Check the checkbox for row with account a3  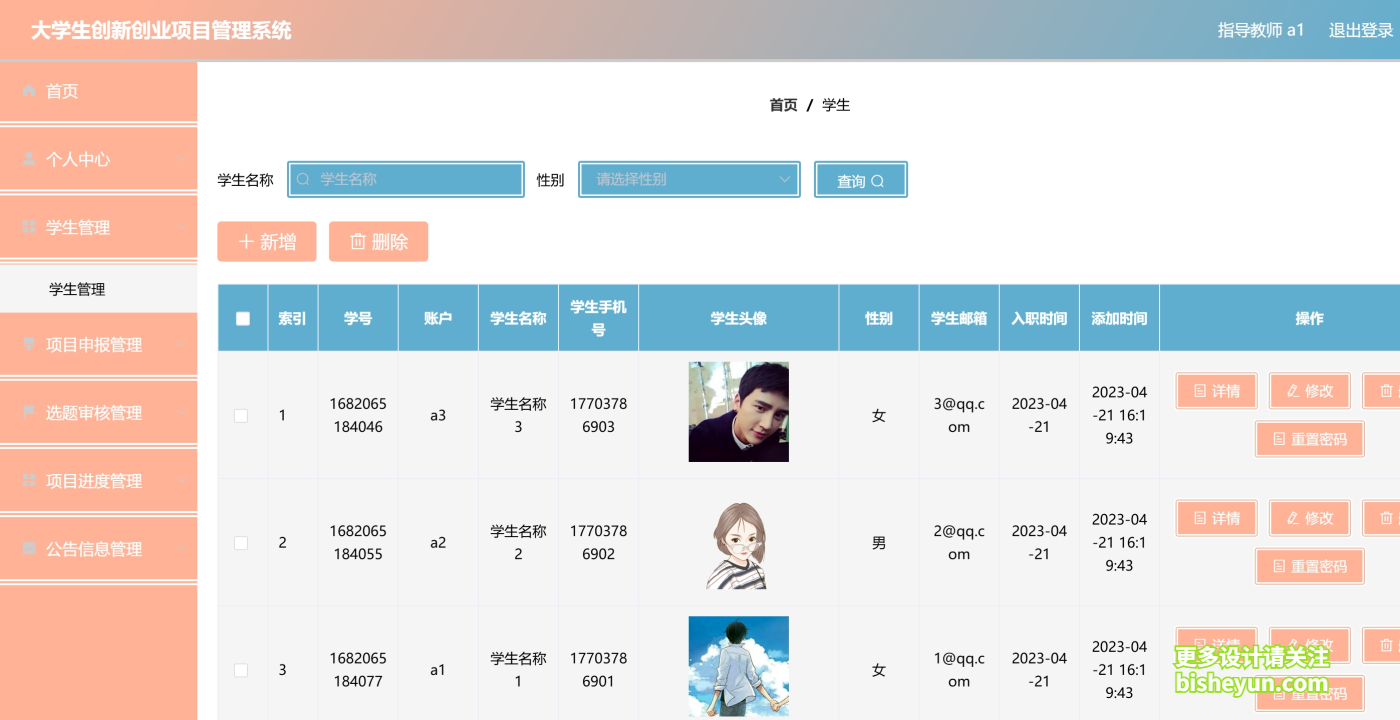click(241, 415)
